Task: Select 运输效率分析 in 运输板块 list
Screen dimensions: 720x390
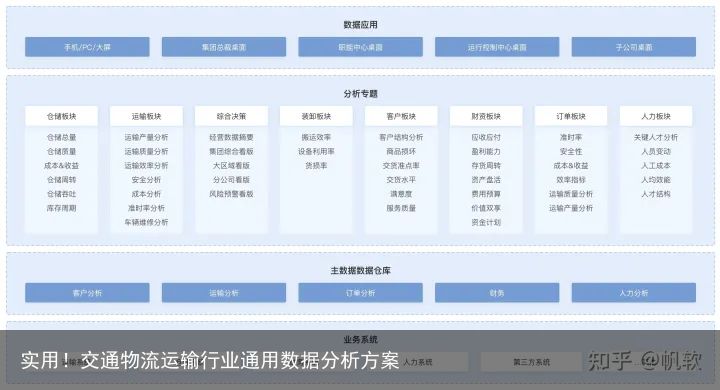Action: point(146,165)
